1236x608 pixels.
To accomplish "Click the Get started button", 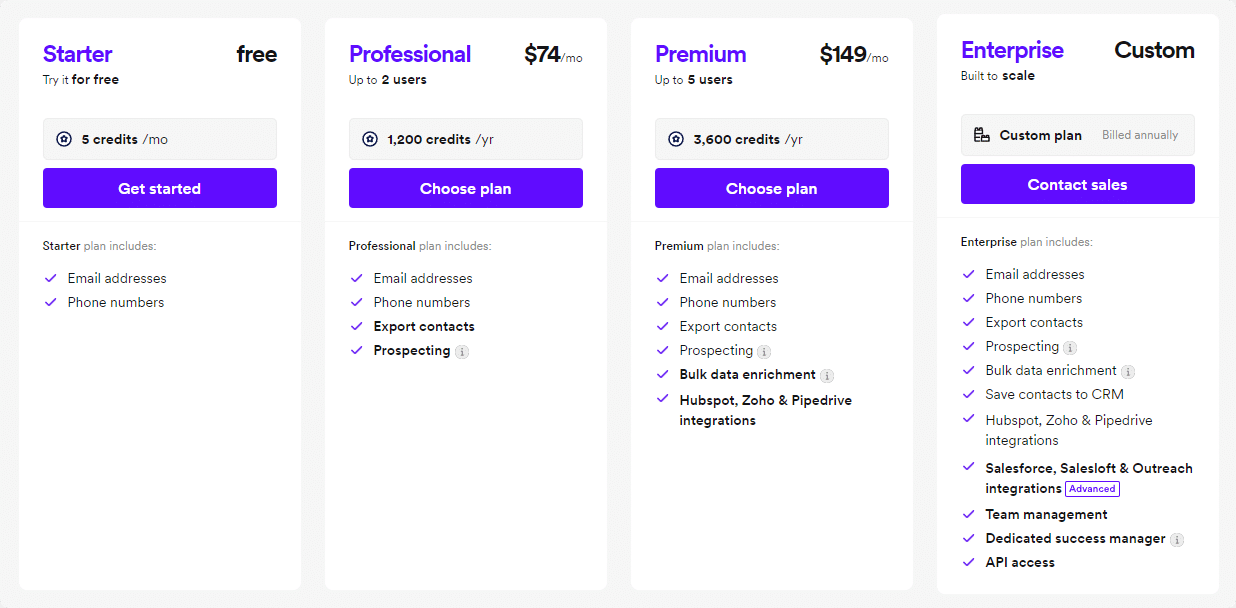I will (160, 188).
